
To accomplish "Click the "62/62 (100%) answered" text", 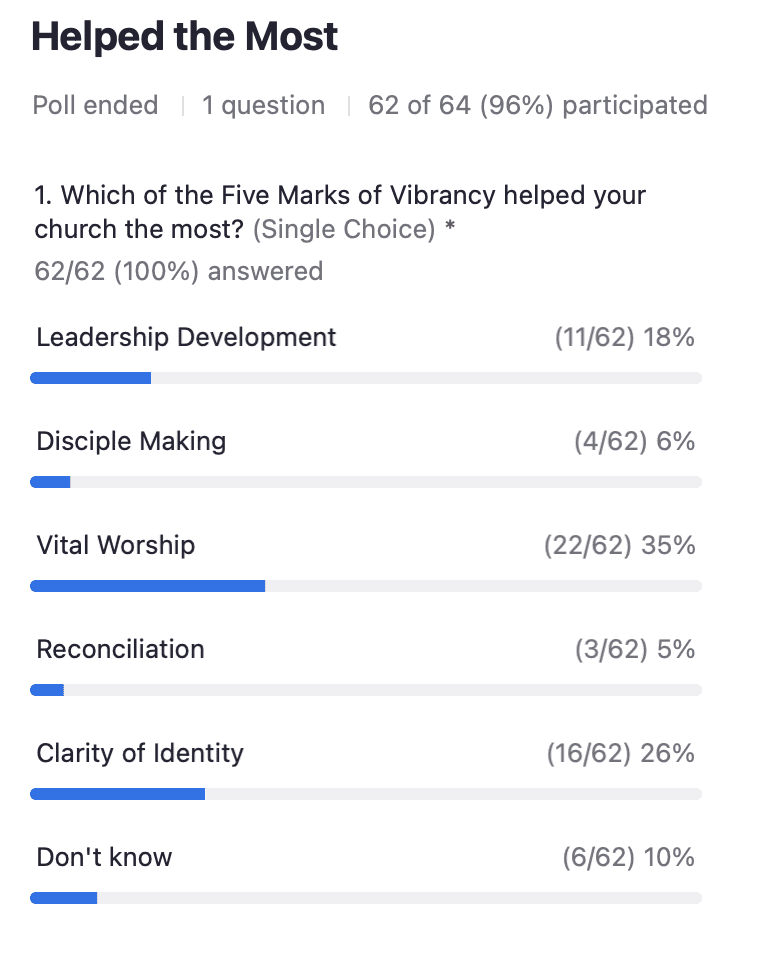I will tap(179, 271).
